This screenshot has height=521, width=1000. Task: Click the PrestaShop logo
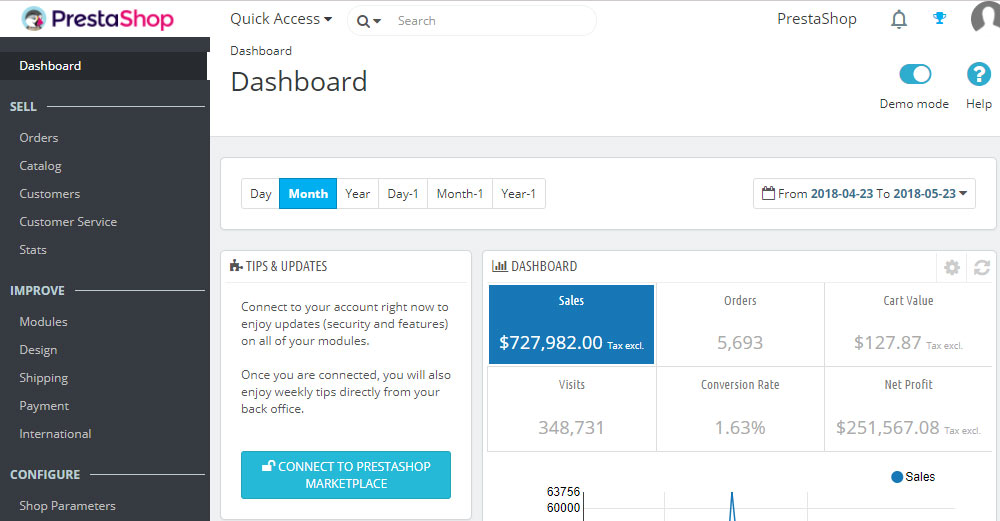pos(97,18)
